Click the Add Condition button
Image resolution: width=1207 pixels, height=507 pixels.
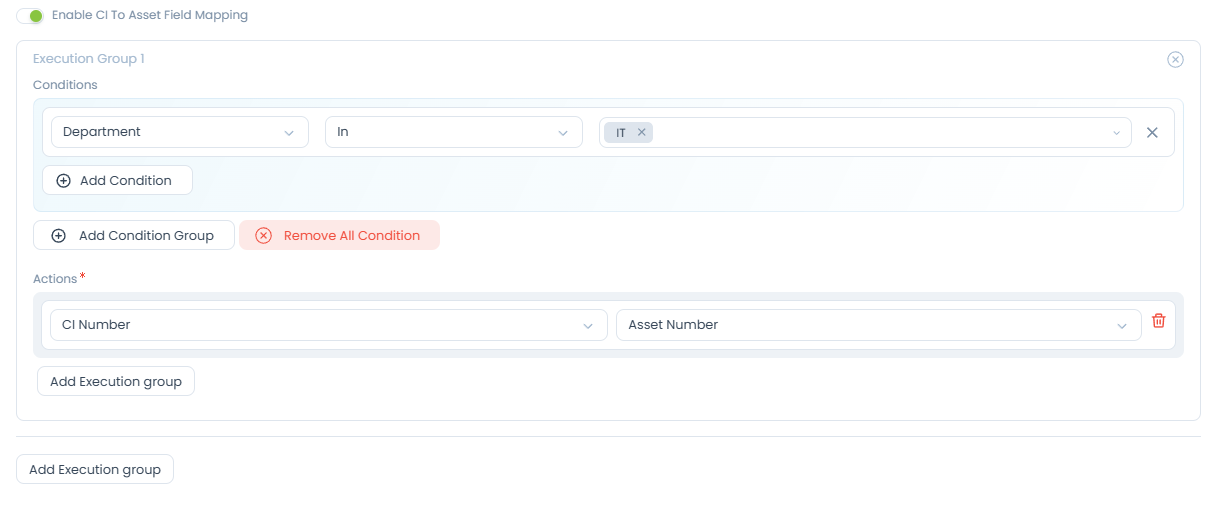click(117, 181)
